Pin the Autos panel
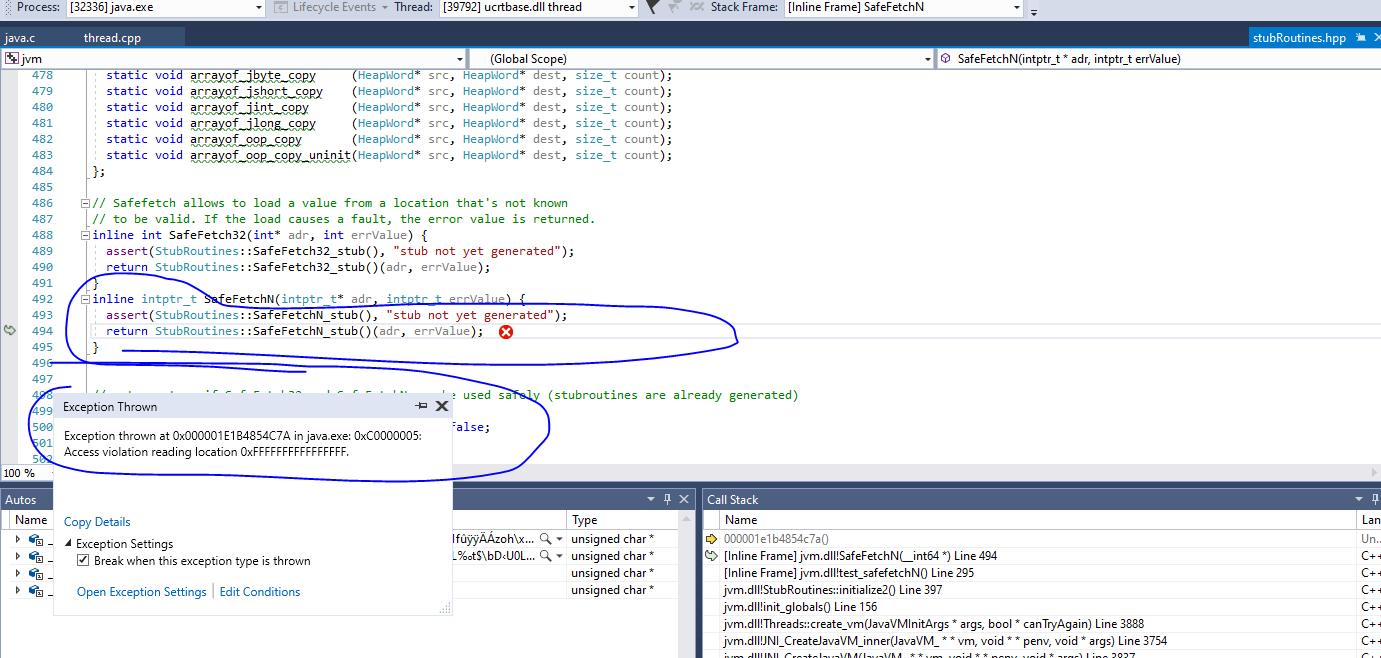This screenshot has height=658, width=1381. [667, 499]
